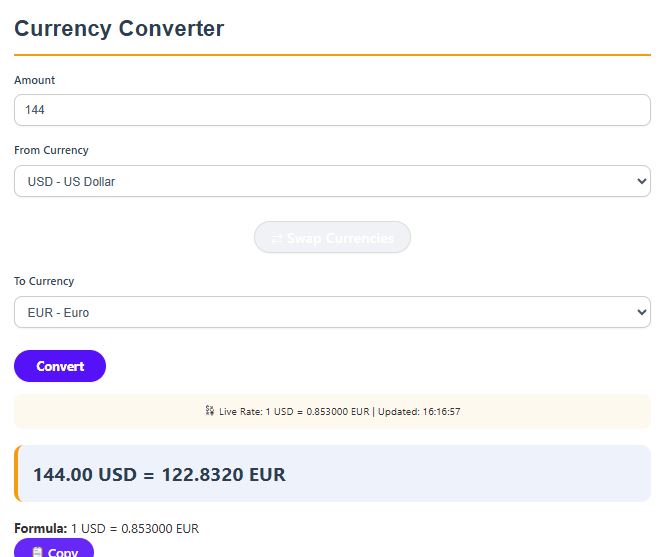Click the From Currency label
The height and width of the screenshot is (557, 671).
[51, 150]
